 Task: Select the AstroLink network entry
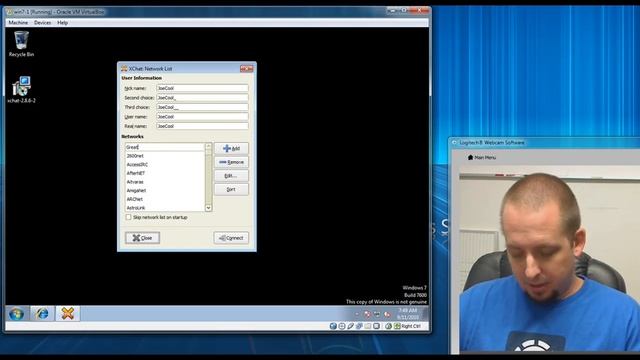[x=164, y=207]
